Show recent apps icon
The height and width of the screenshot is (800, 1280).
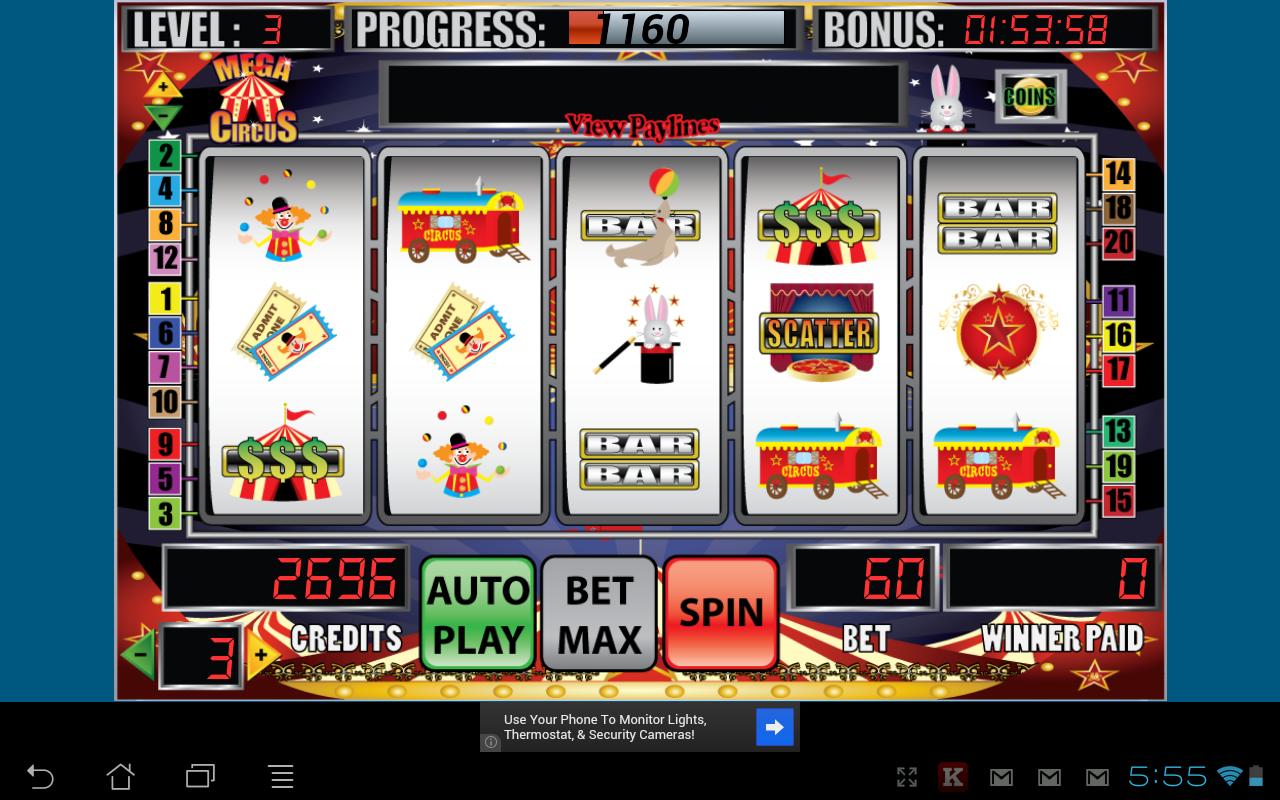(x=200, y=776)
